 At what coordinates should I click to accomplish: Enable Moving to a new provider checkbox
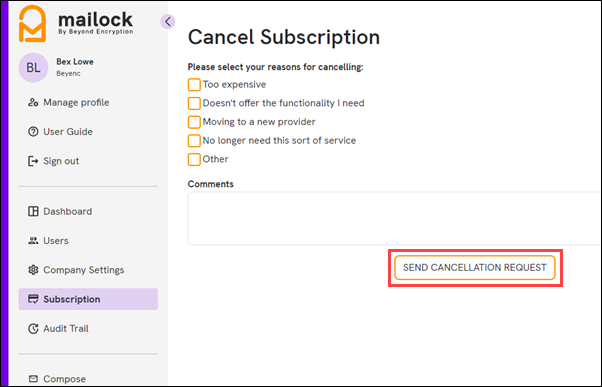click(194, 122)
